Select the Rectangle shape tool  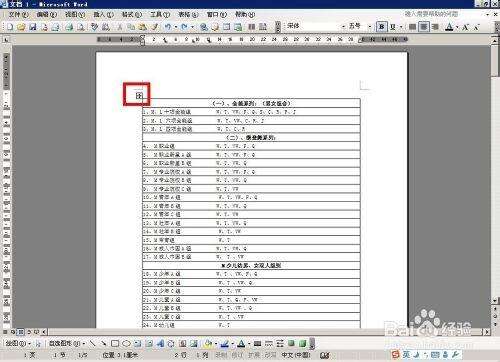coord(115,343)
